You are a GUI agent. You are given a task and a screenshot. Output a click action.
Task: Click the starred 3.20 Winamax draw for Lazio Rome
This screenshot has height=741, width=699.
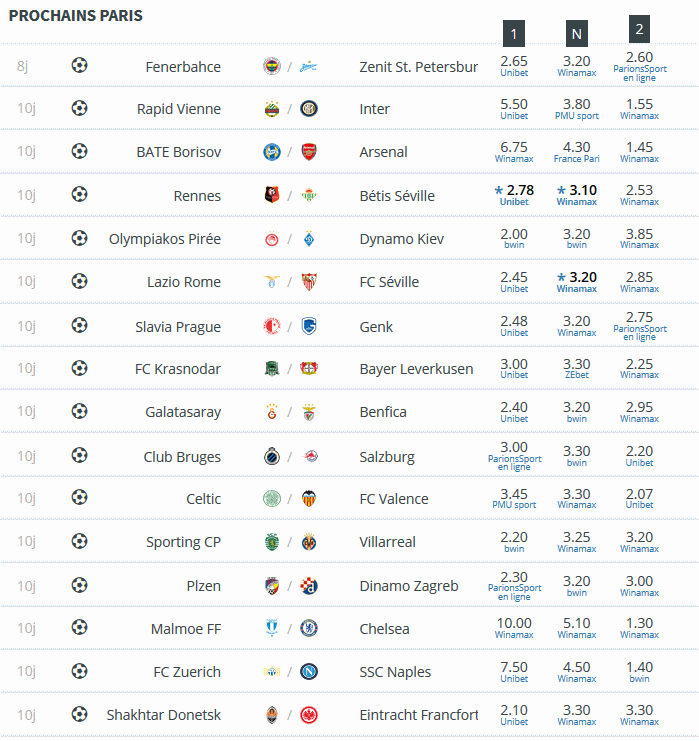tap(577, 282)
